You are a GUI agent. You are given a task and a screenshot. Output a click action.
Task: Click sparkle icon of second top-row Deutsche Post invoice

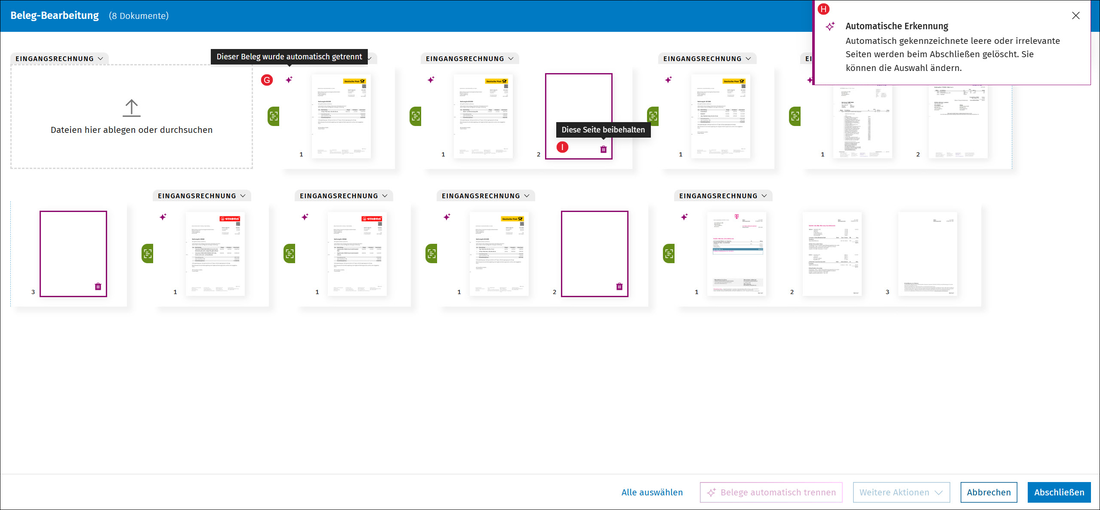pyautogui.click(x=431, y=80)
